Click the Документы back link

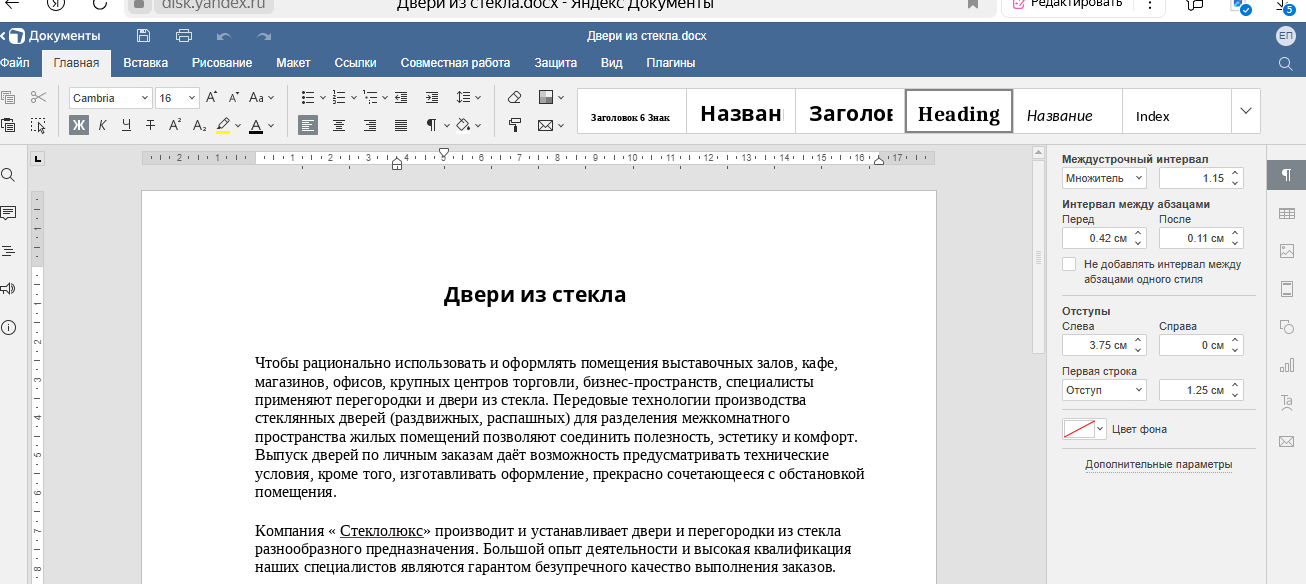tap(50, 36)
